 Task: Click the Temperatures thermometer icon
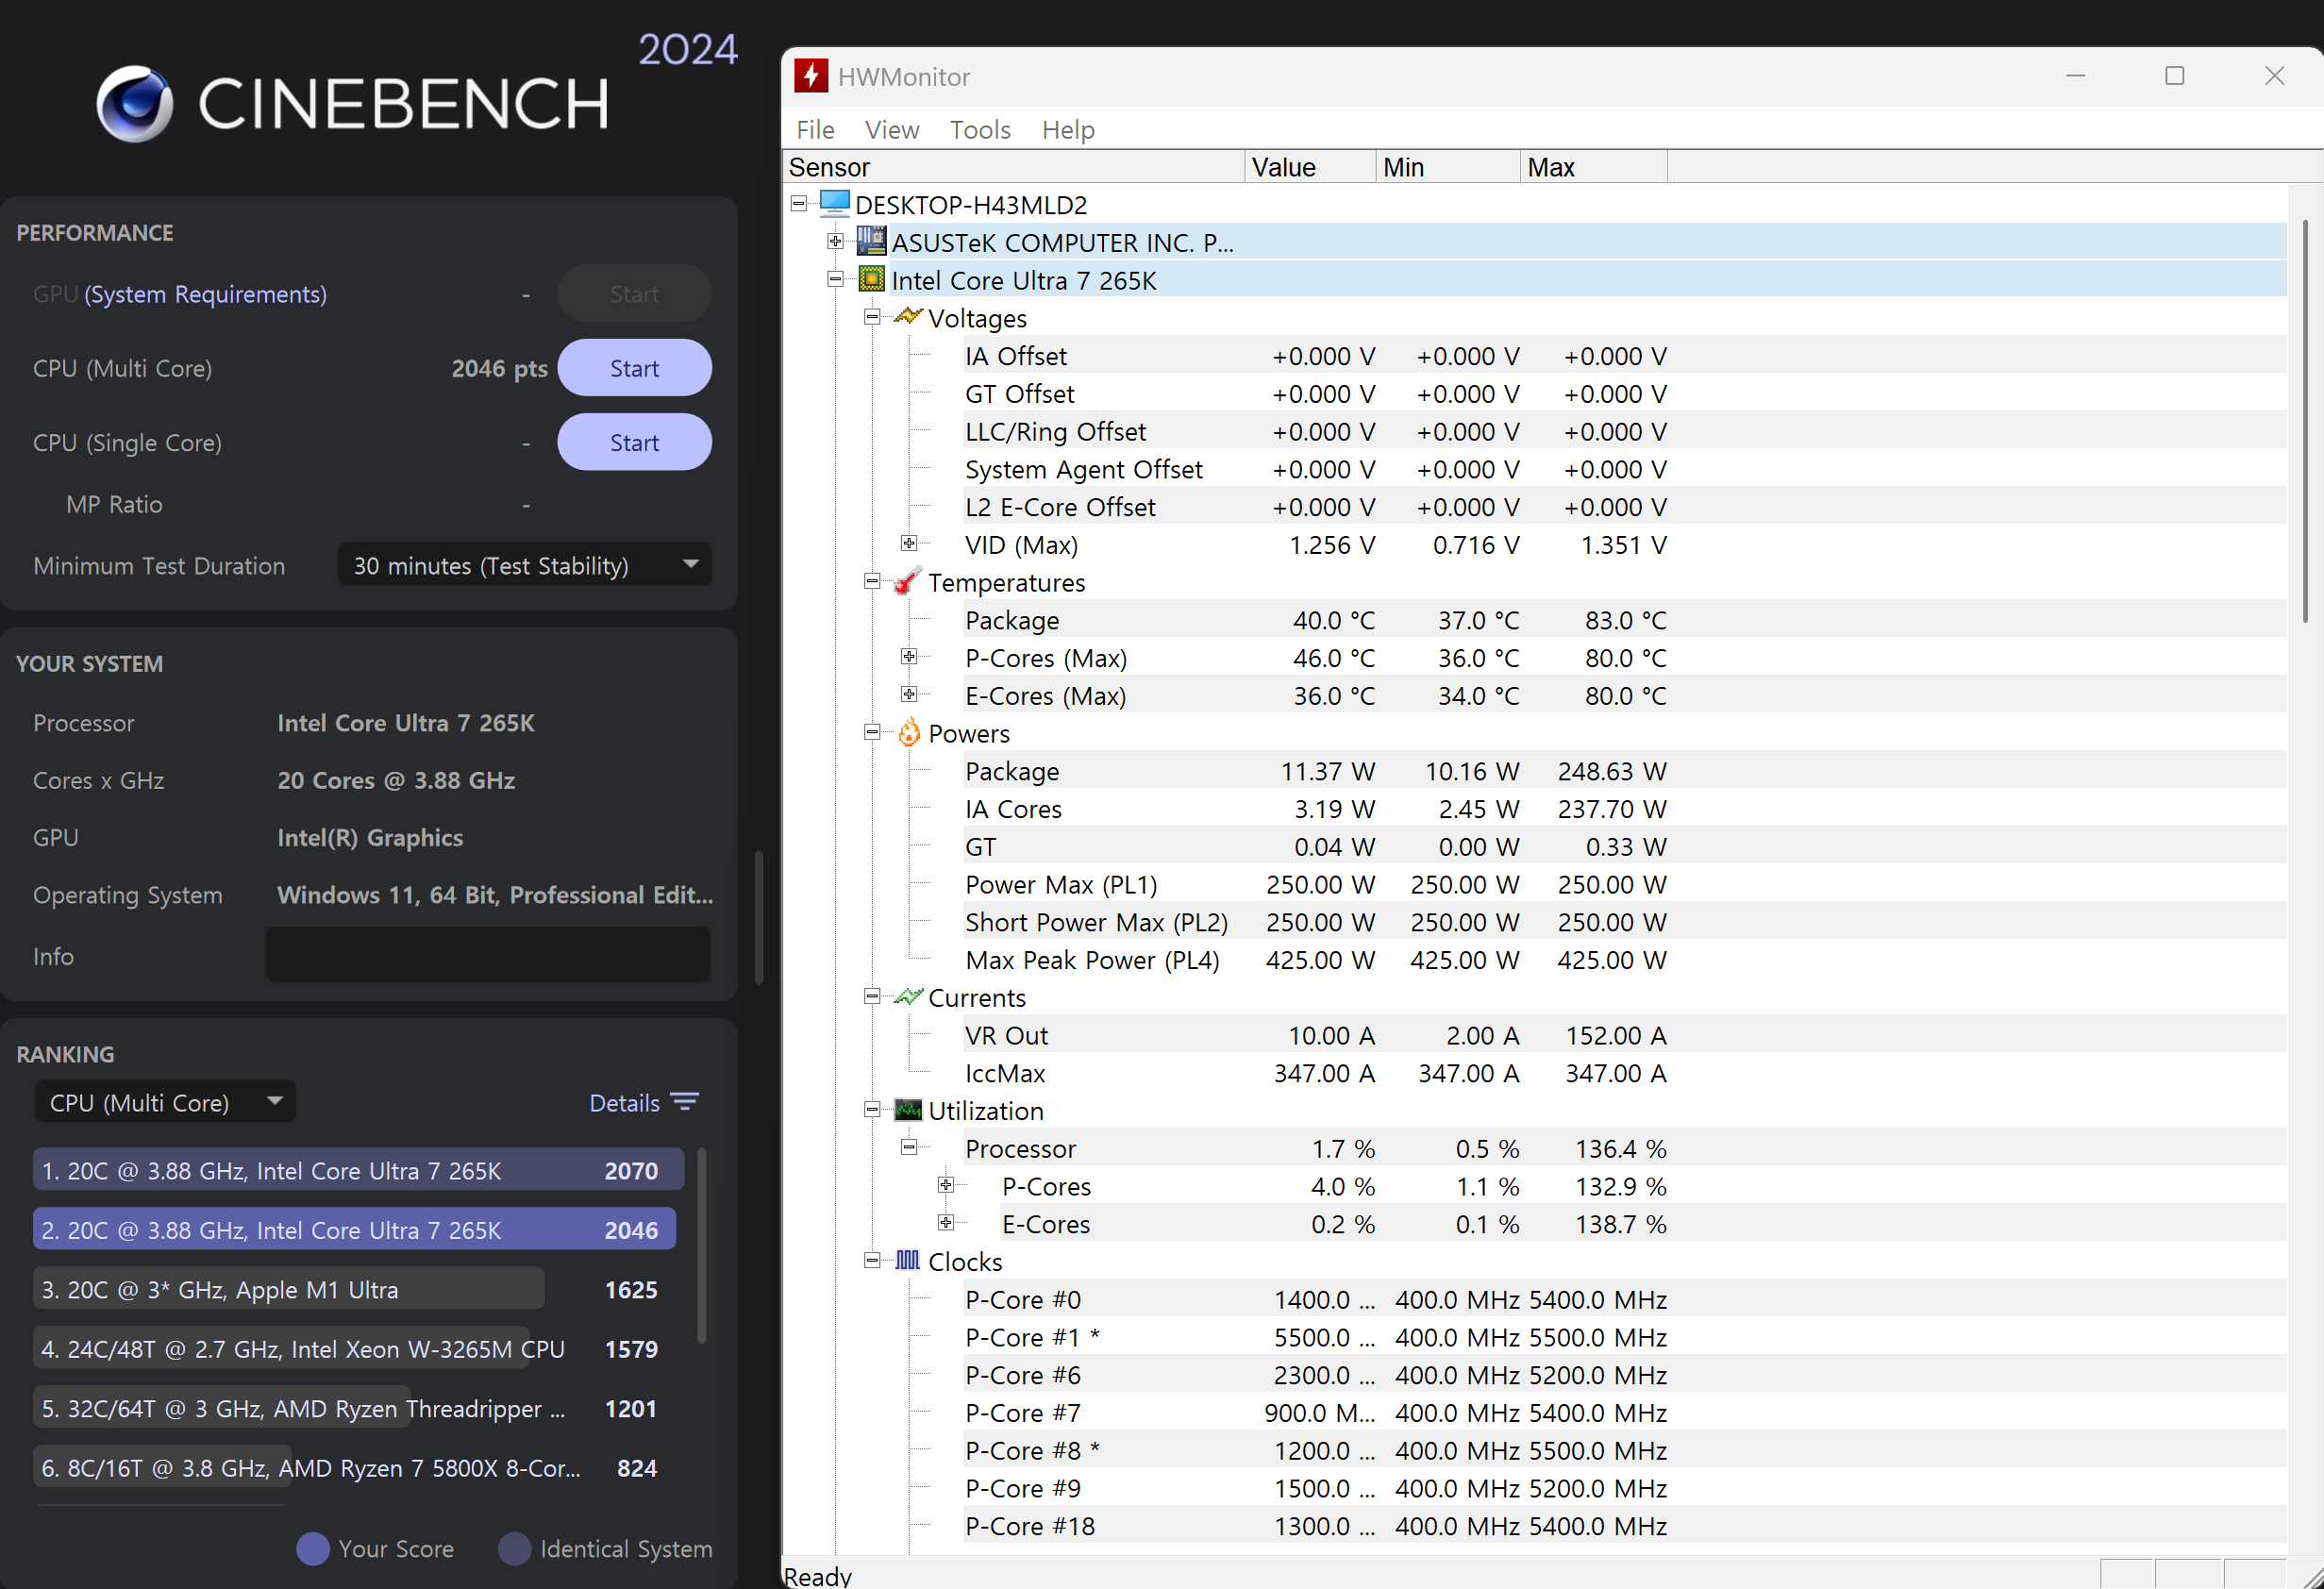(907, 581)
